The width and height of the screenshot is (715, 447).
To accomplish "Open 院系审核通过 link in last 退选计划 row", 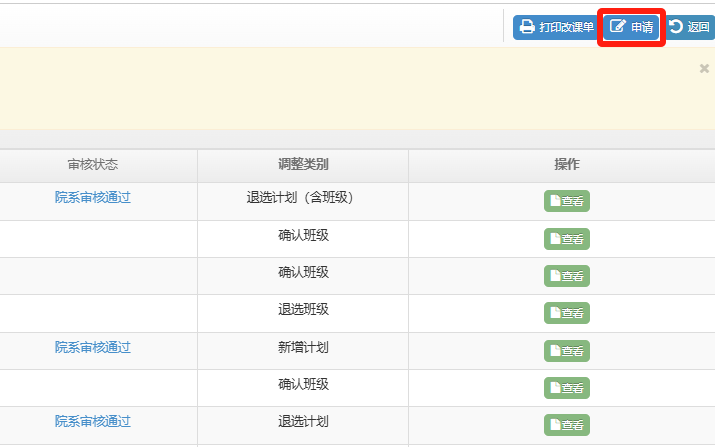I will click(93, 421).
